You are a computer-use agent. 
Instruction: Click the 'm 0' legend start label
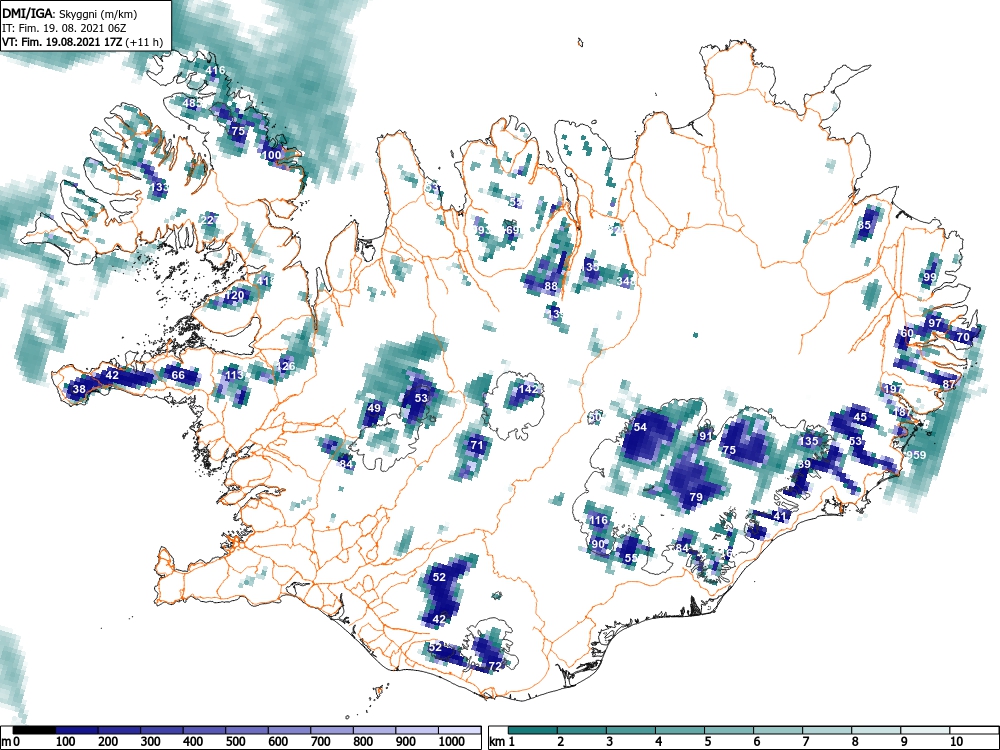[x=11, y=742]
